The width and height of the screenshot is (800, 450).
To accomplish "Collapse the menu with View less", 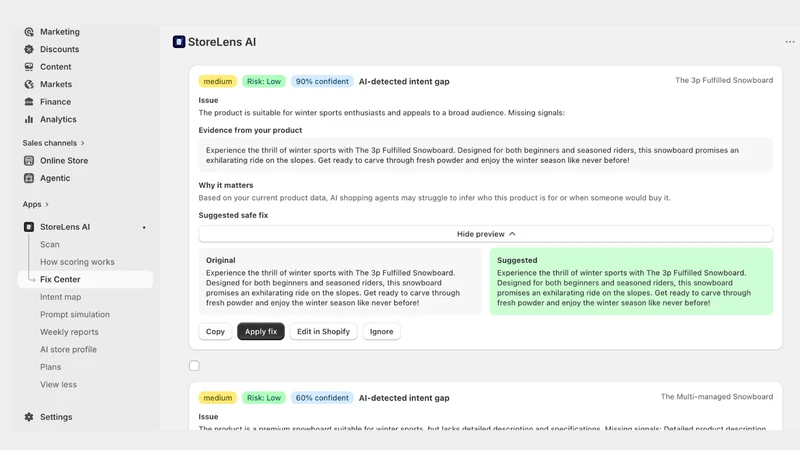I will 58,385.
